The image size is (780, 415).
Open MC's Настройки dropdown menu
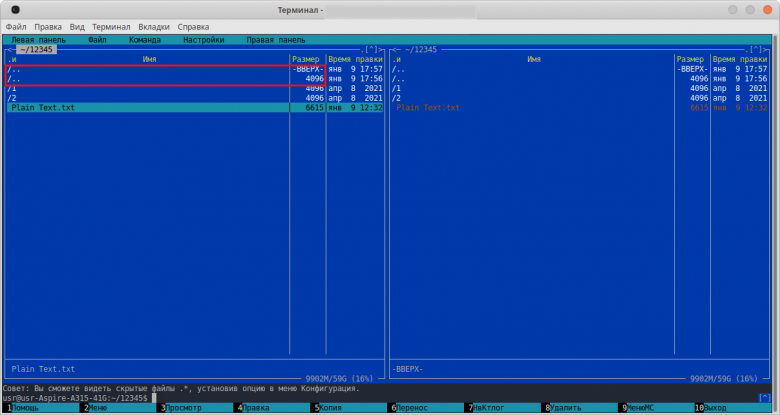pos(203,40)
